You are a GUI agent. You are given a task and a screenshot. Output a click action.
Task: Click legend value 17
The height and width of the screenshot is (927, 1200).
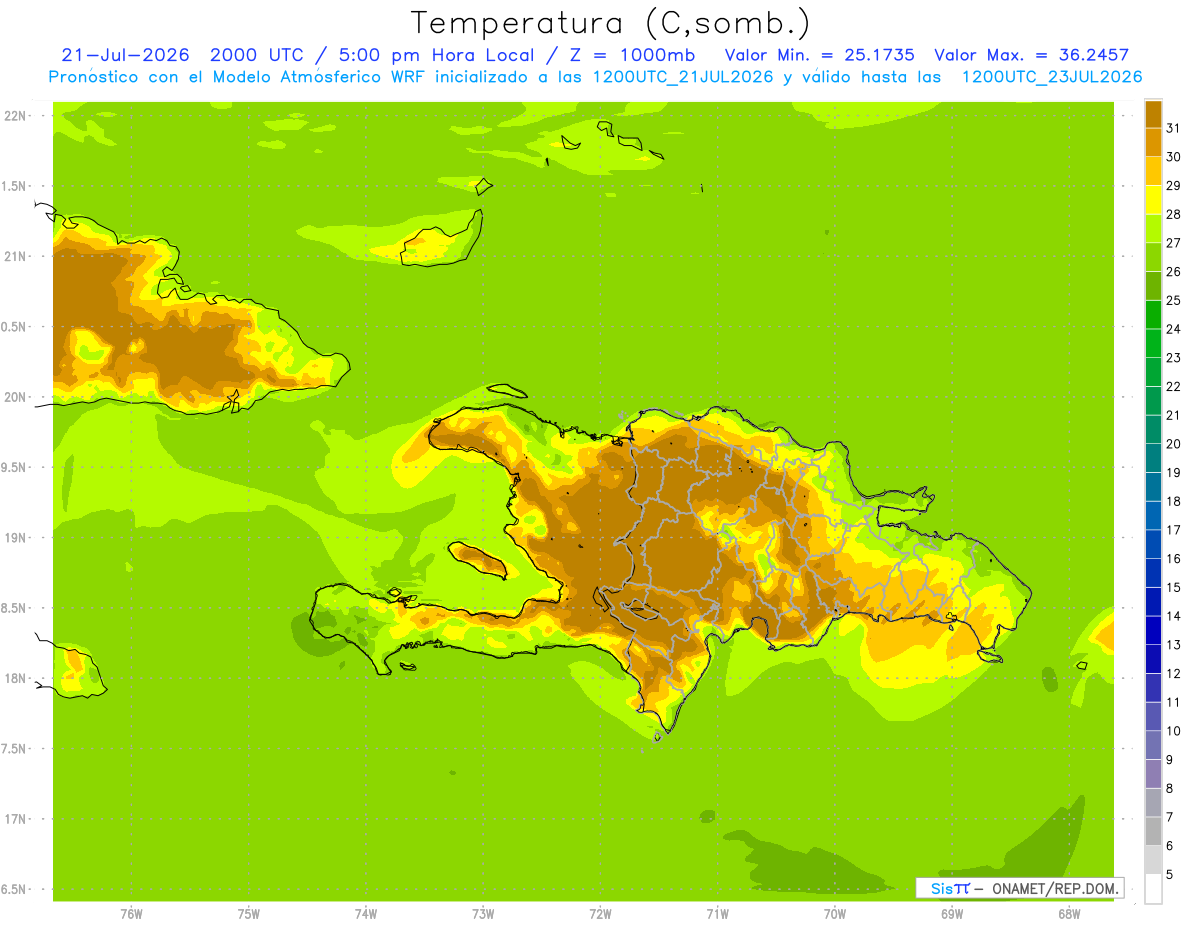(1174, 530)
